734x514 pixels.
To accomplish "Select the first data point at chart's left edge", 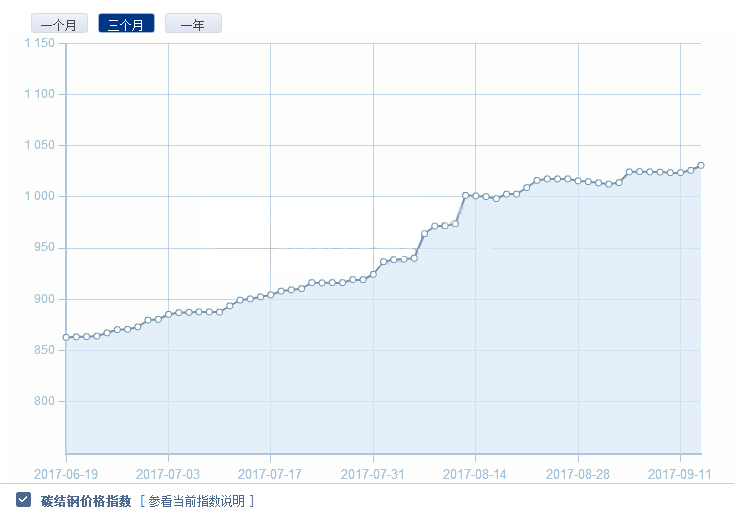I will (66, 337).
